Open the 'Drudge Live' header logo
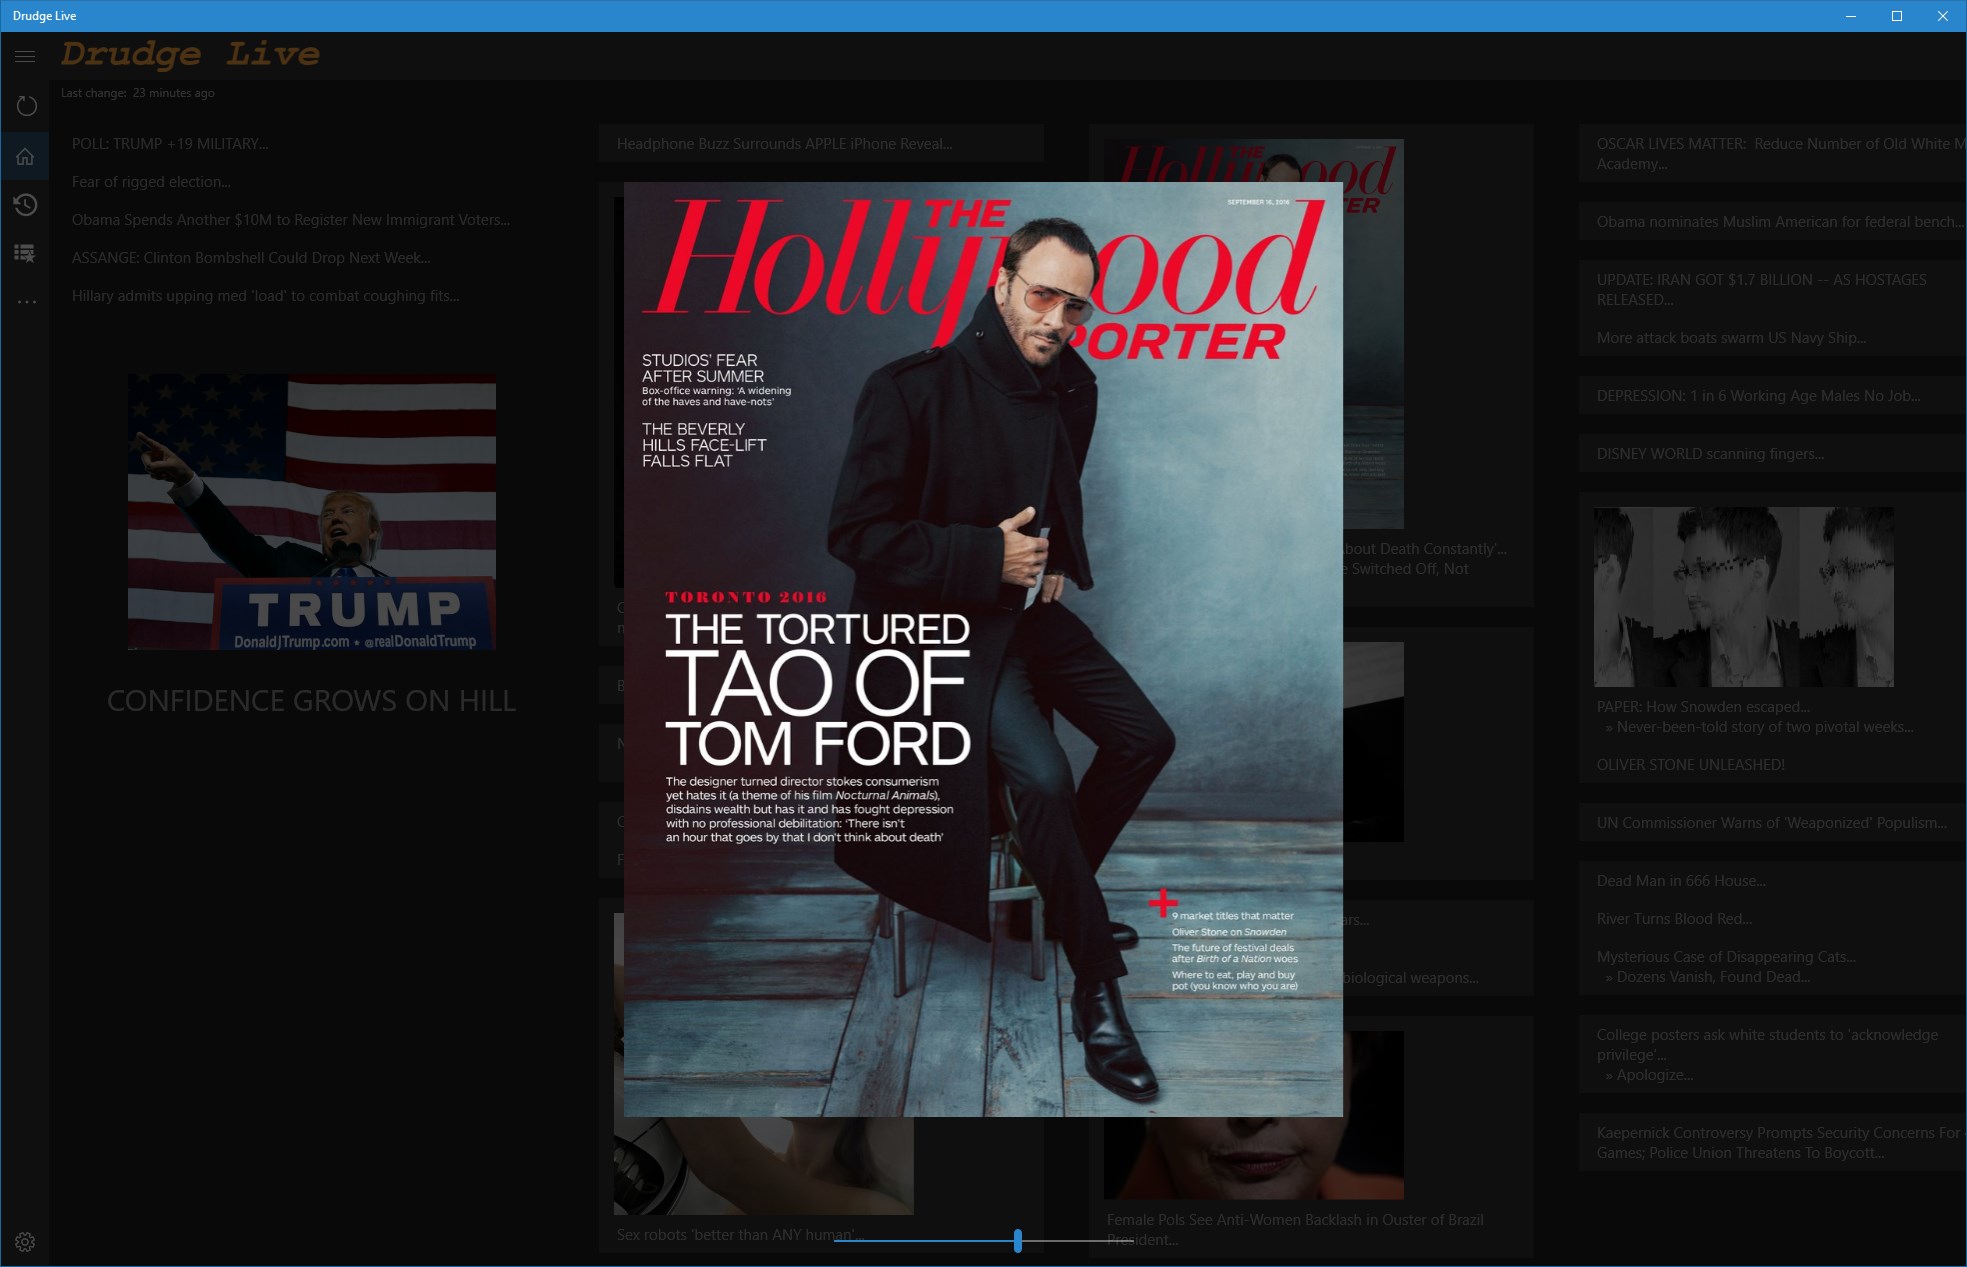Screen dimensions: 1967x1267 coord(190,55)
